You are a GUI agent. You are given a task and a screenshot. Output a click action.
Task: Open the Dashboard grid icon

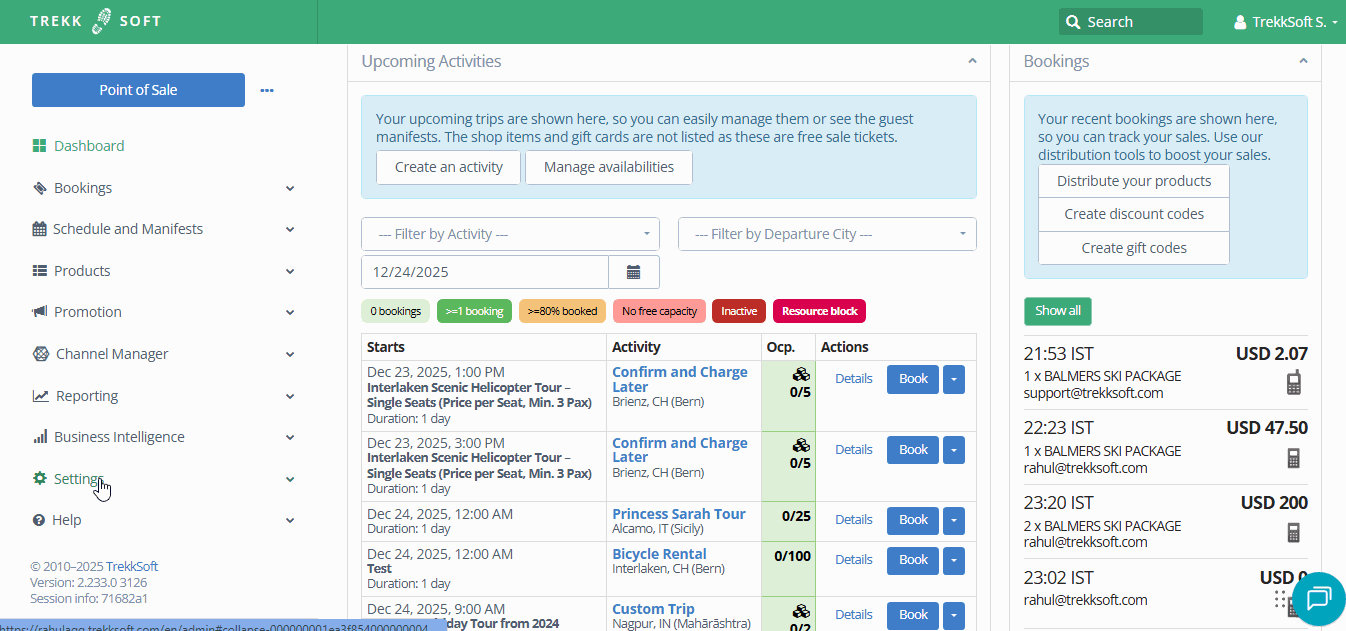[40, 145]
